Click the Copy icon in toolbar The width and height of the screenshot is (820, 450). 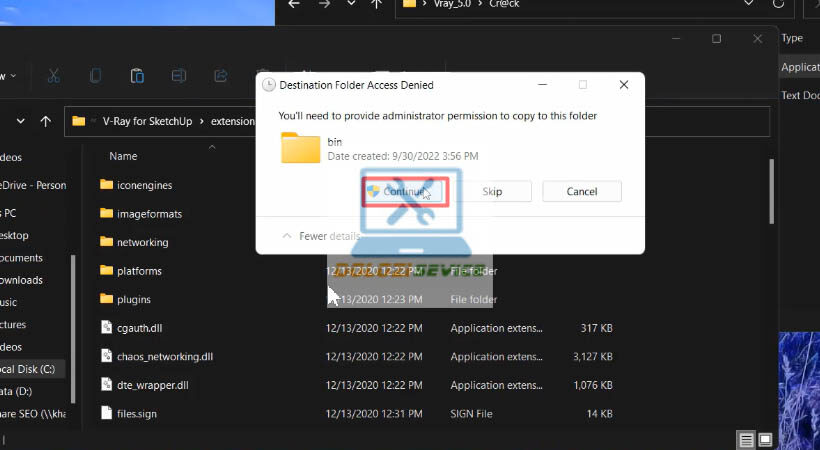pyautogui.click(x=95, y=76)
